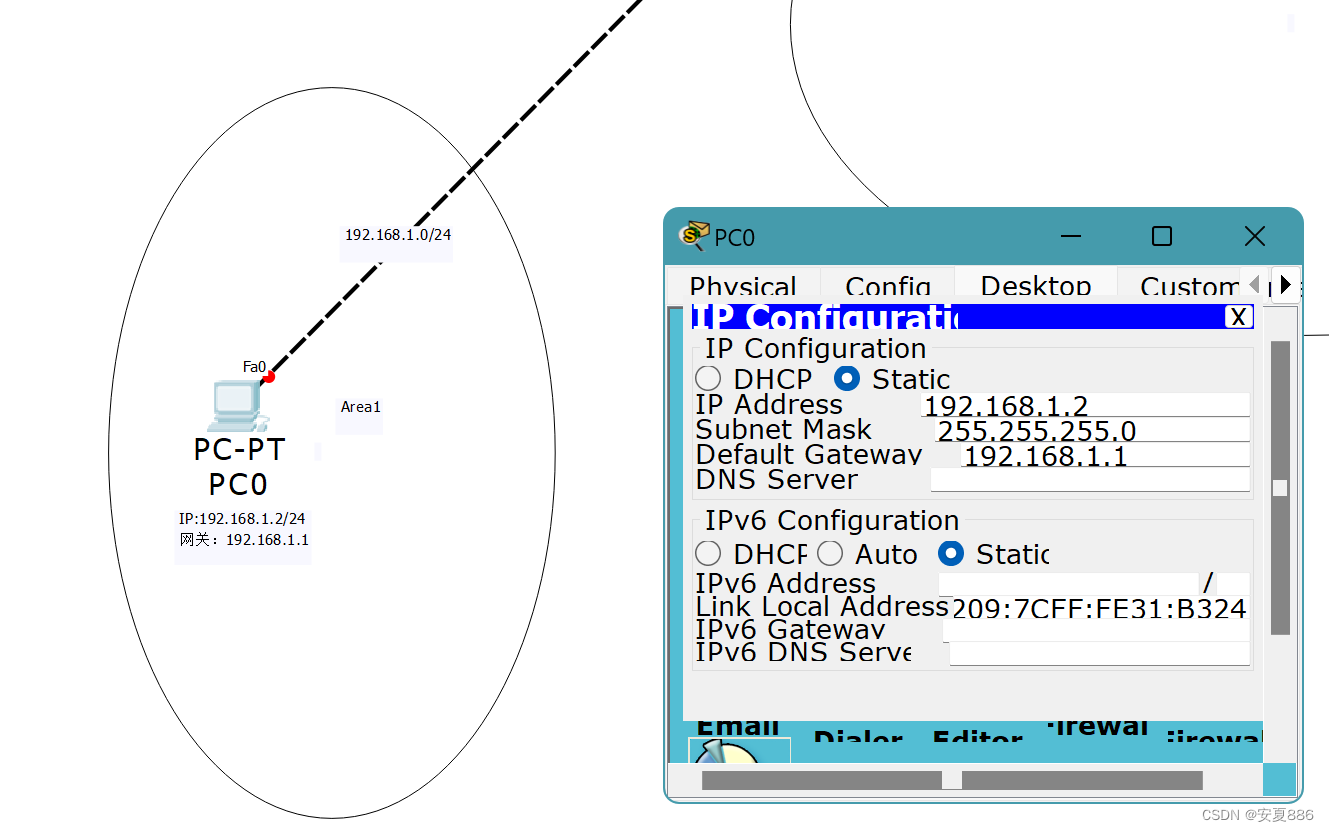
Task: Close the IP Configuration dialog with X
Action: [x=1239, y=316]
